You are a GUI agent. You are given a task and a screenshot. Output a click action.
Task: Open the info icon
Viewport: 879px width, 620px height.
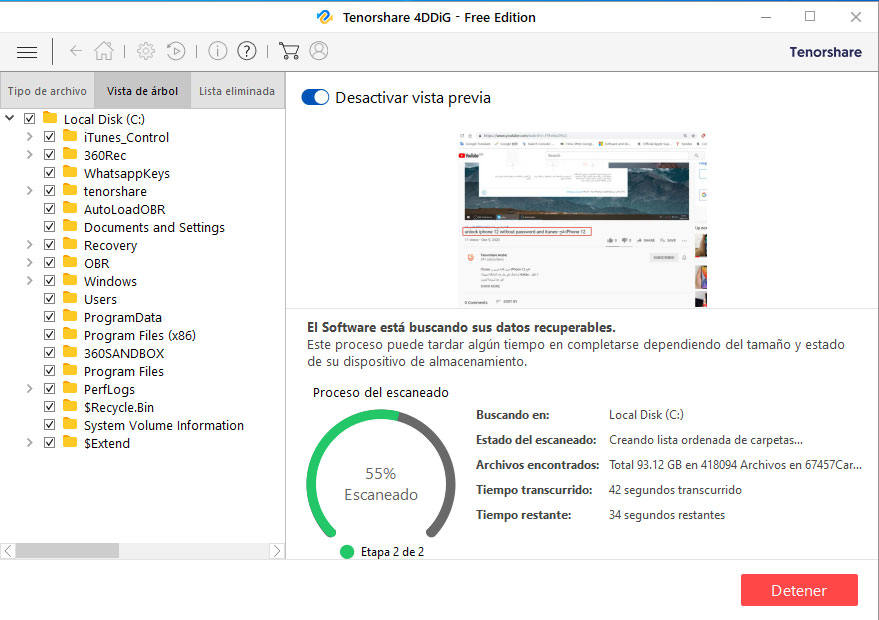point(218,51)
